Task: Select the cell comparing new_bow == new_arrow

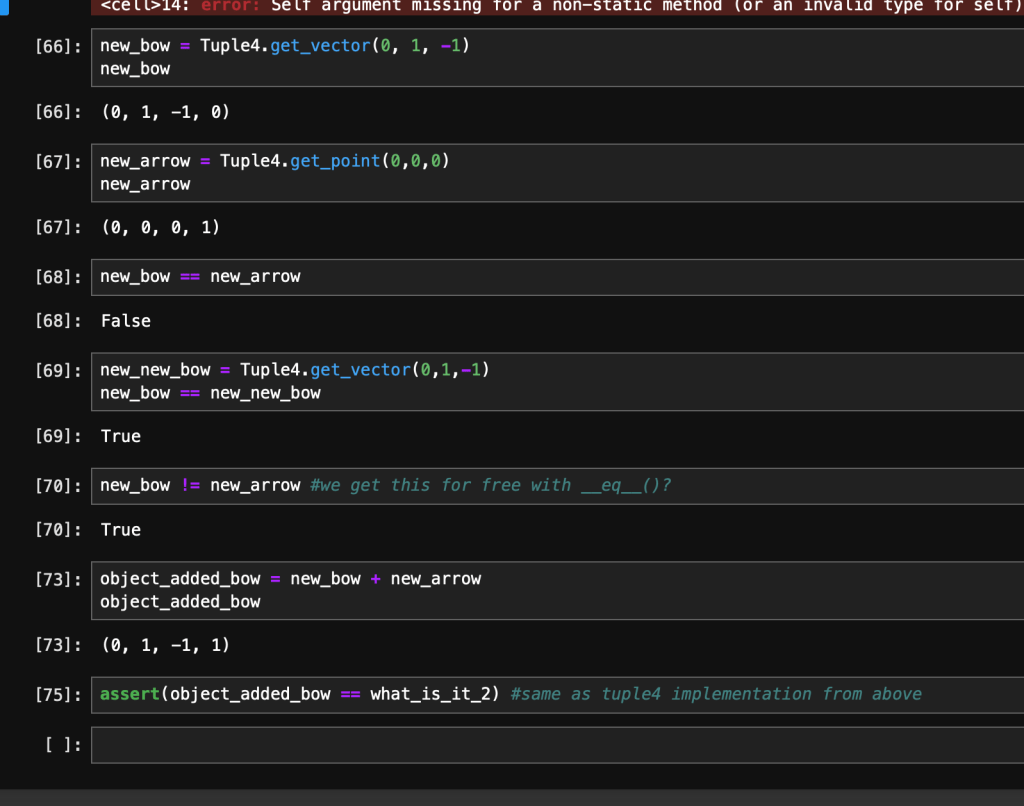Action: click(556, 277)
